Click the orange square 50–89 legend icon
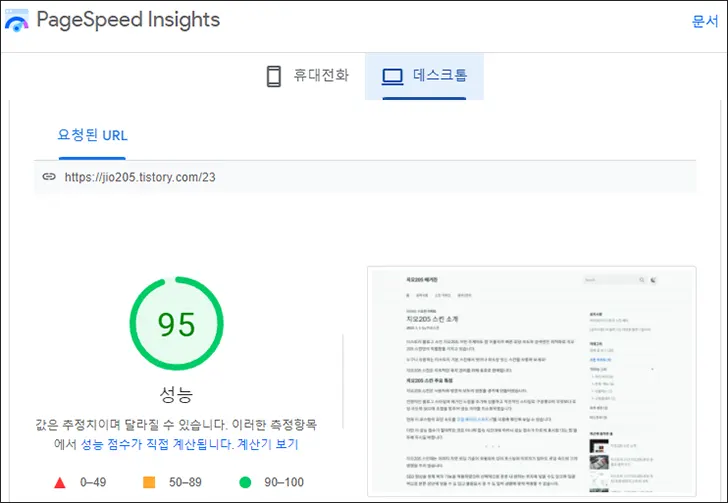Screen dimensions: 728x503 coord(149,482)
